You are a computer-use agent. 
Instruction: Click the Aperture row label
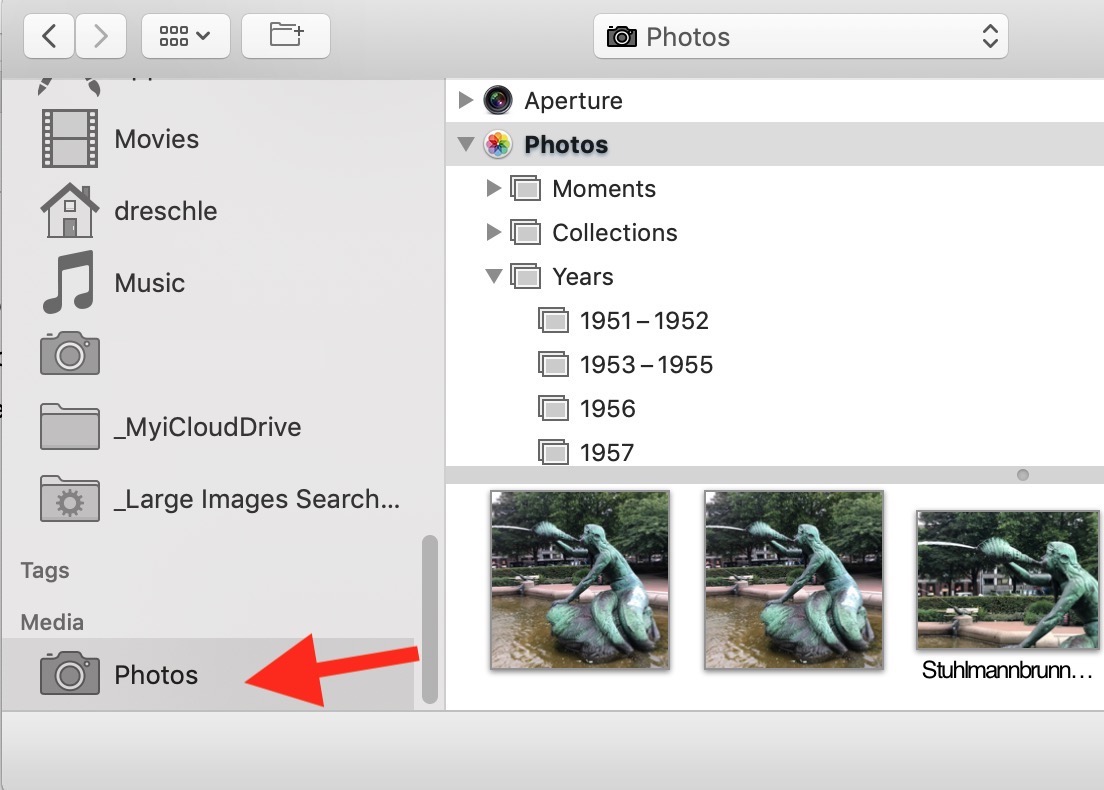[x=573, y=101]
